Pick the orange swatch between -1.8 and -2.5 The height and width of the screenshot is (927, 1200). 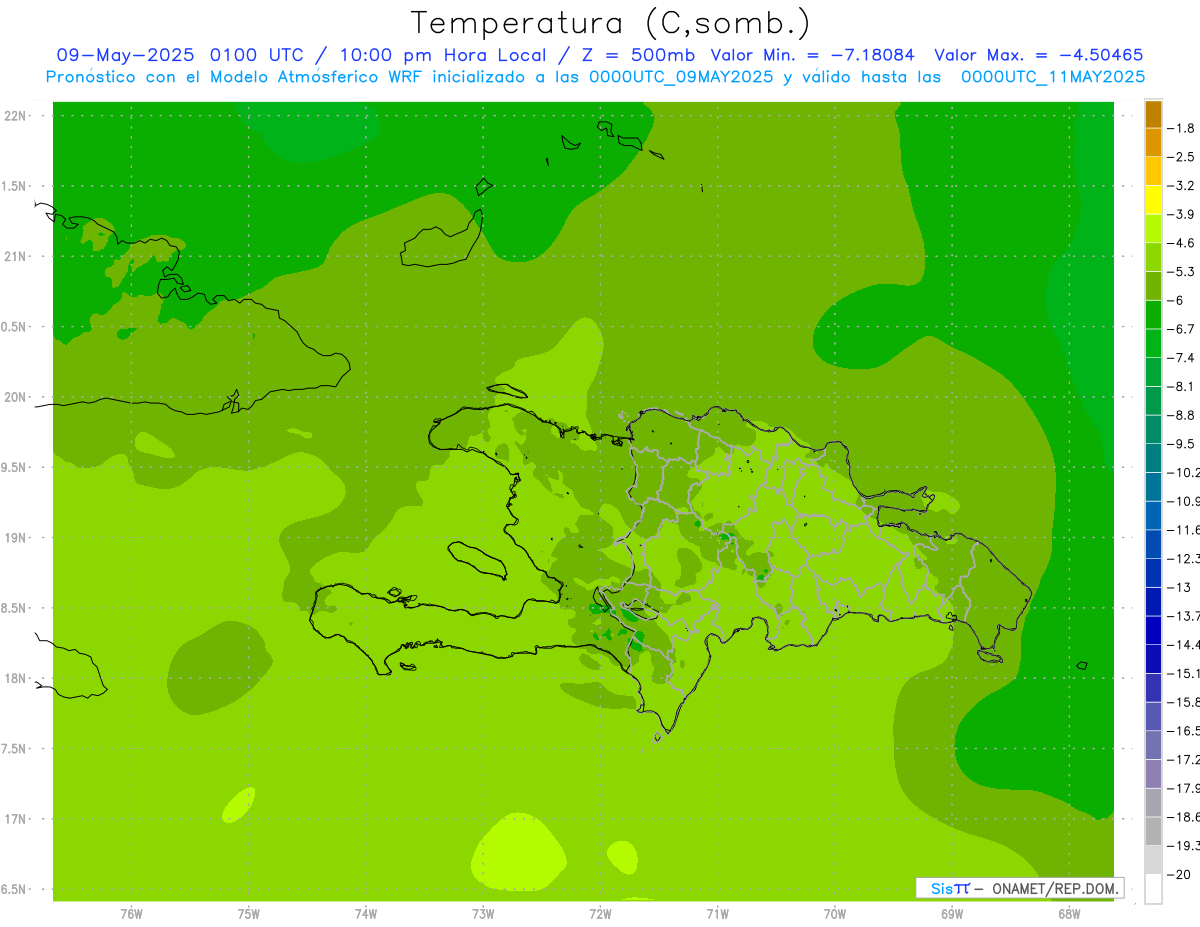(1153, 143)
